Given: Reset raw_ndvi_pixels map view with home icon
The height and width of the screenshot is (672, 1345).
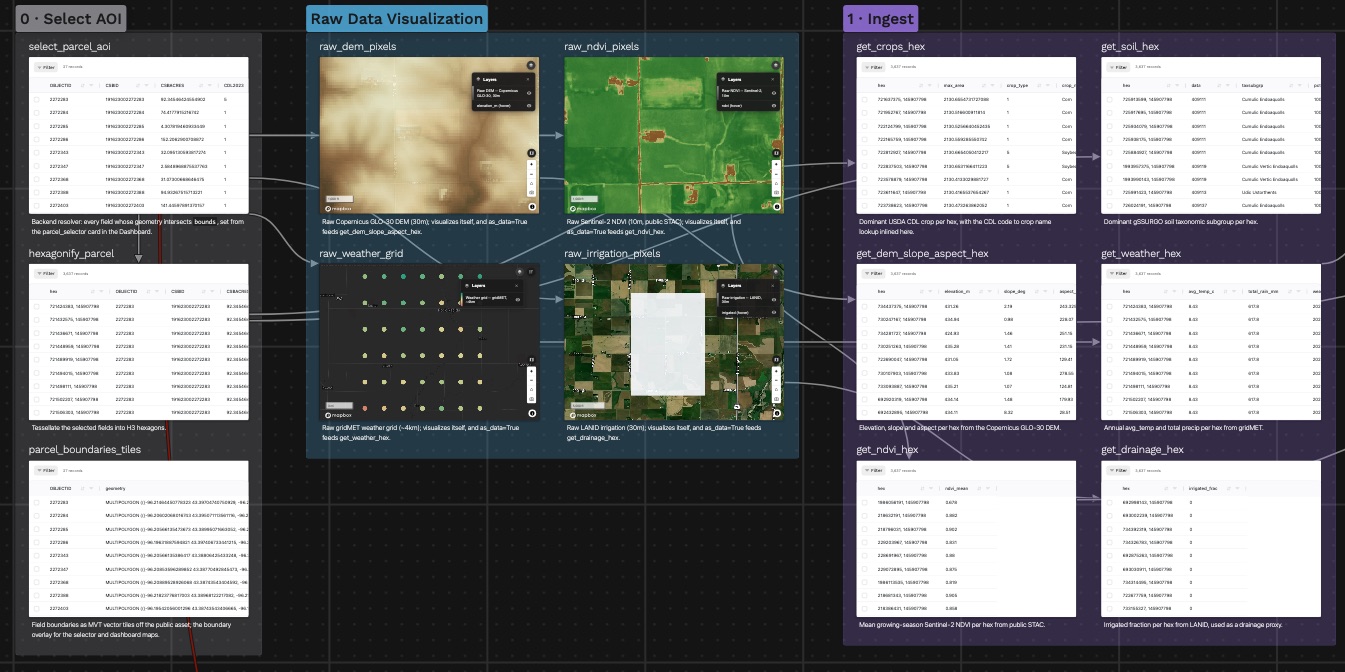Looking at the screenshot, I should click(x=776, y=183).
